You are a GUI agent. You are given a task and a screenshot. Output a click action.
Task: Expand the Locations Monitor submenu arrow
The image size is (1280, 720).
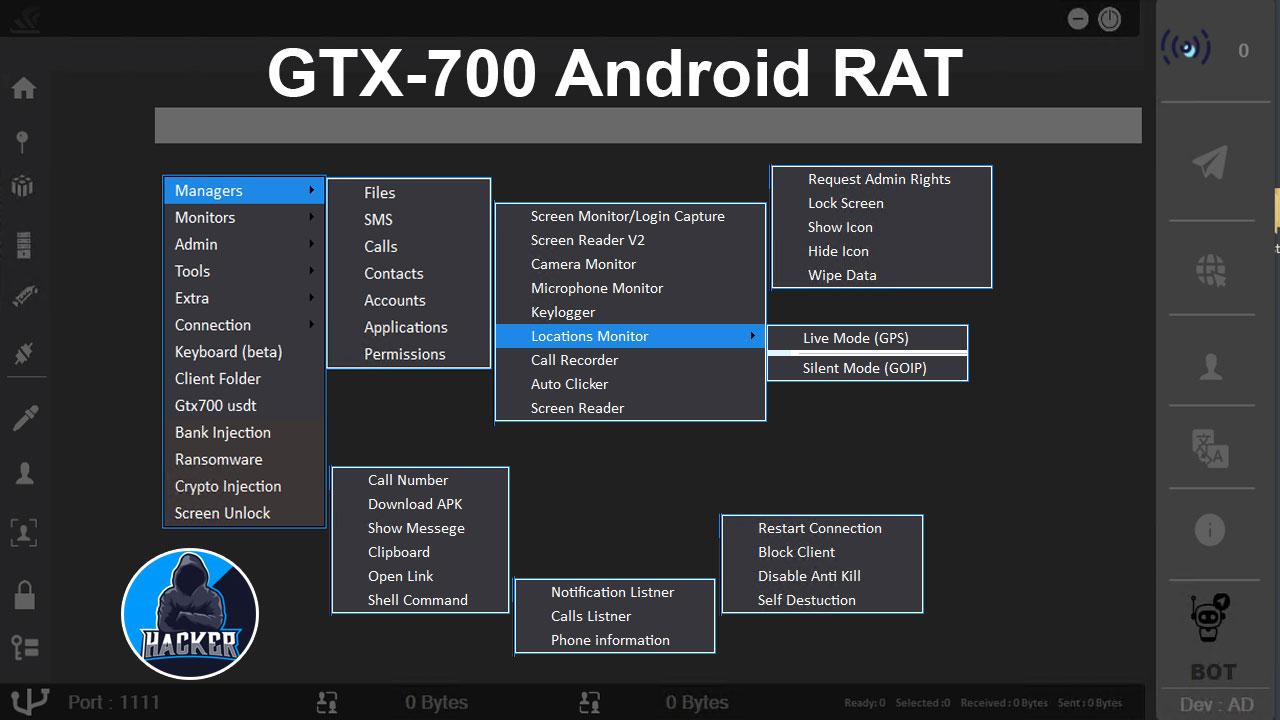click(x=752, y=336)
